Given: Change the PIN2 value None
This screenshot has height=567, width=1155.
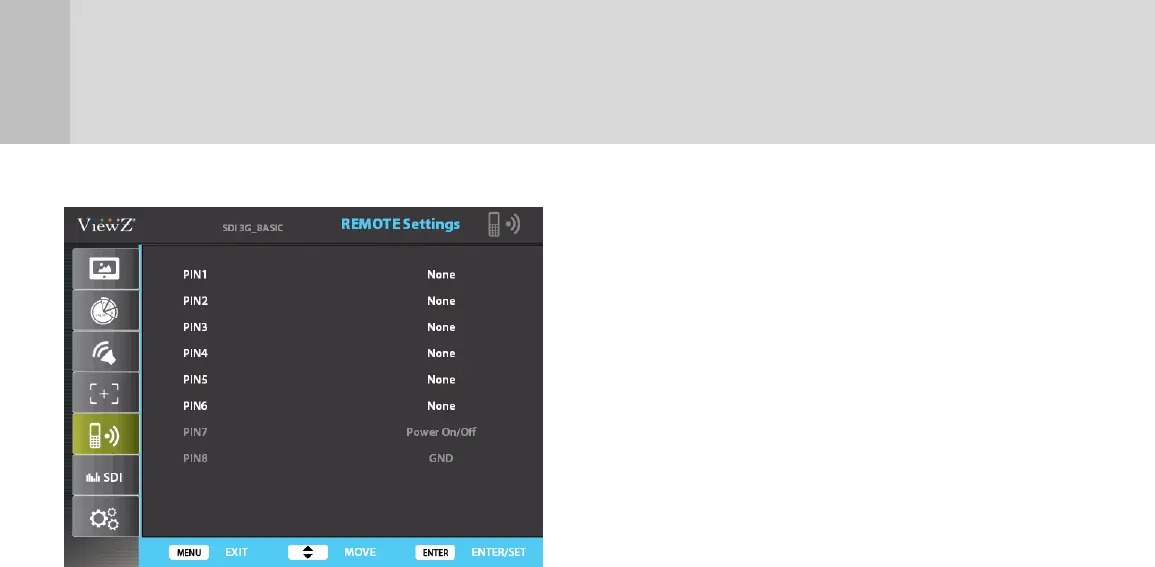Looking at the screenshot, I should pos(441,301).
